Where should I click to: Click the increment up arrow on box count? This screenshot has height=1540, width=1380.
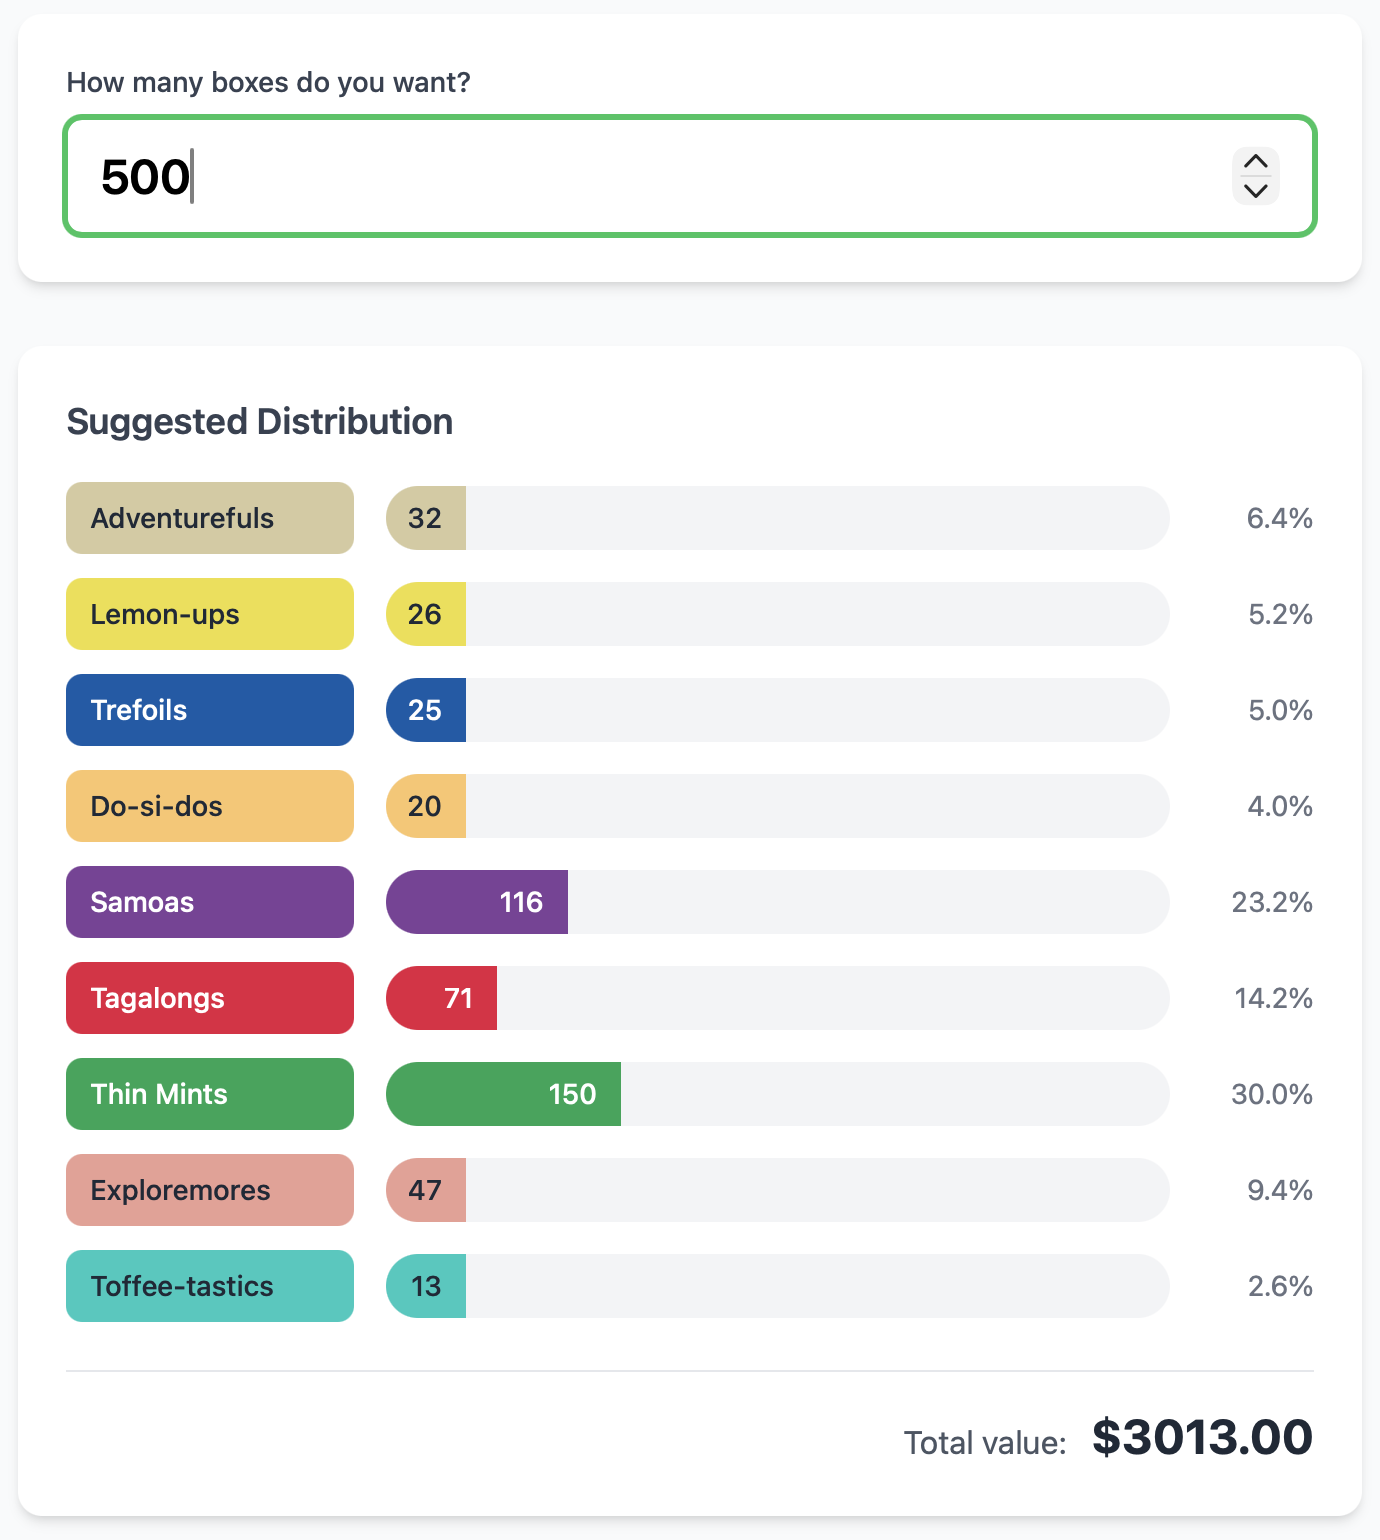1255,162
